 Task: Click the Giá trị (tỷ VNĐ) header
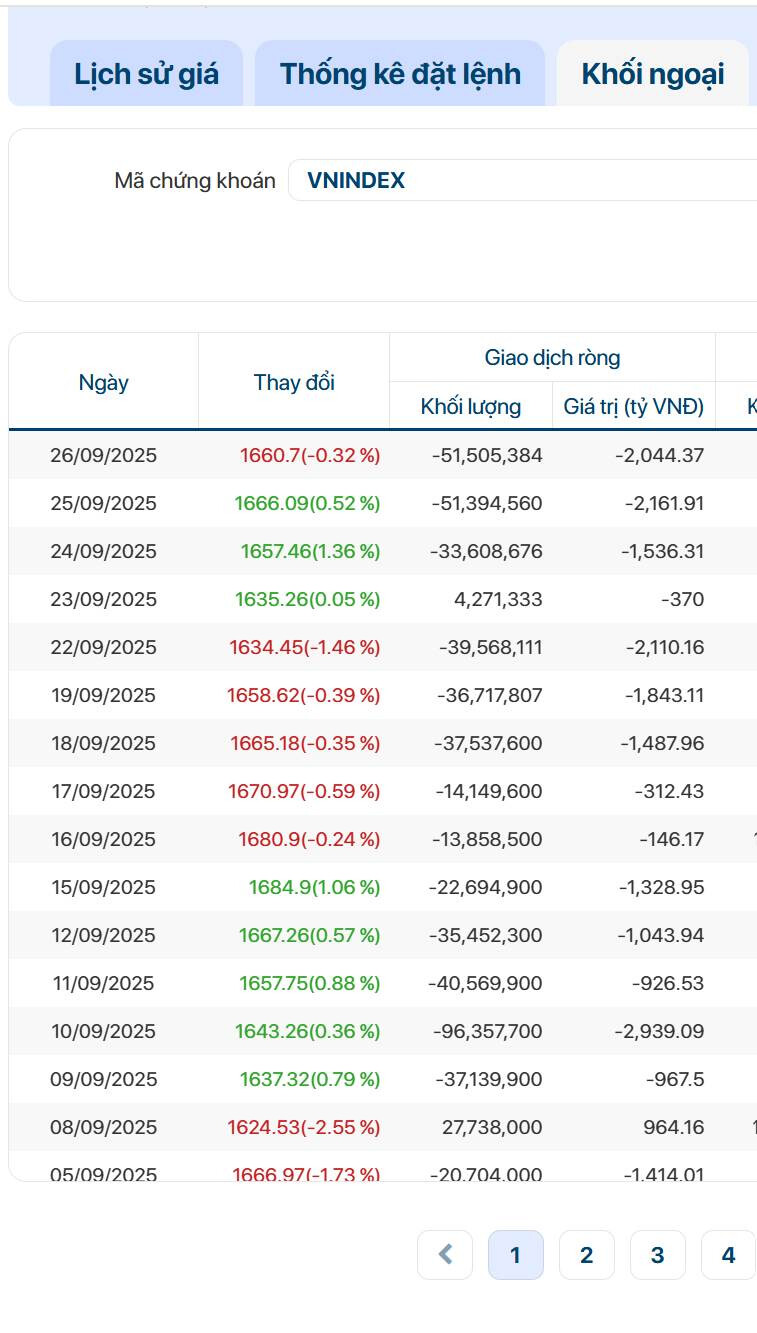point(633,406)
